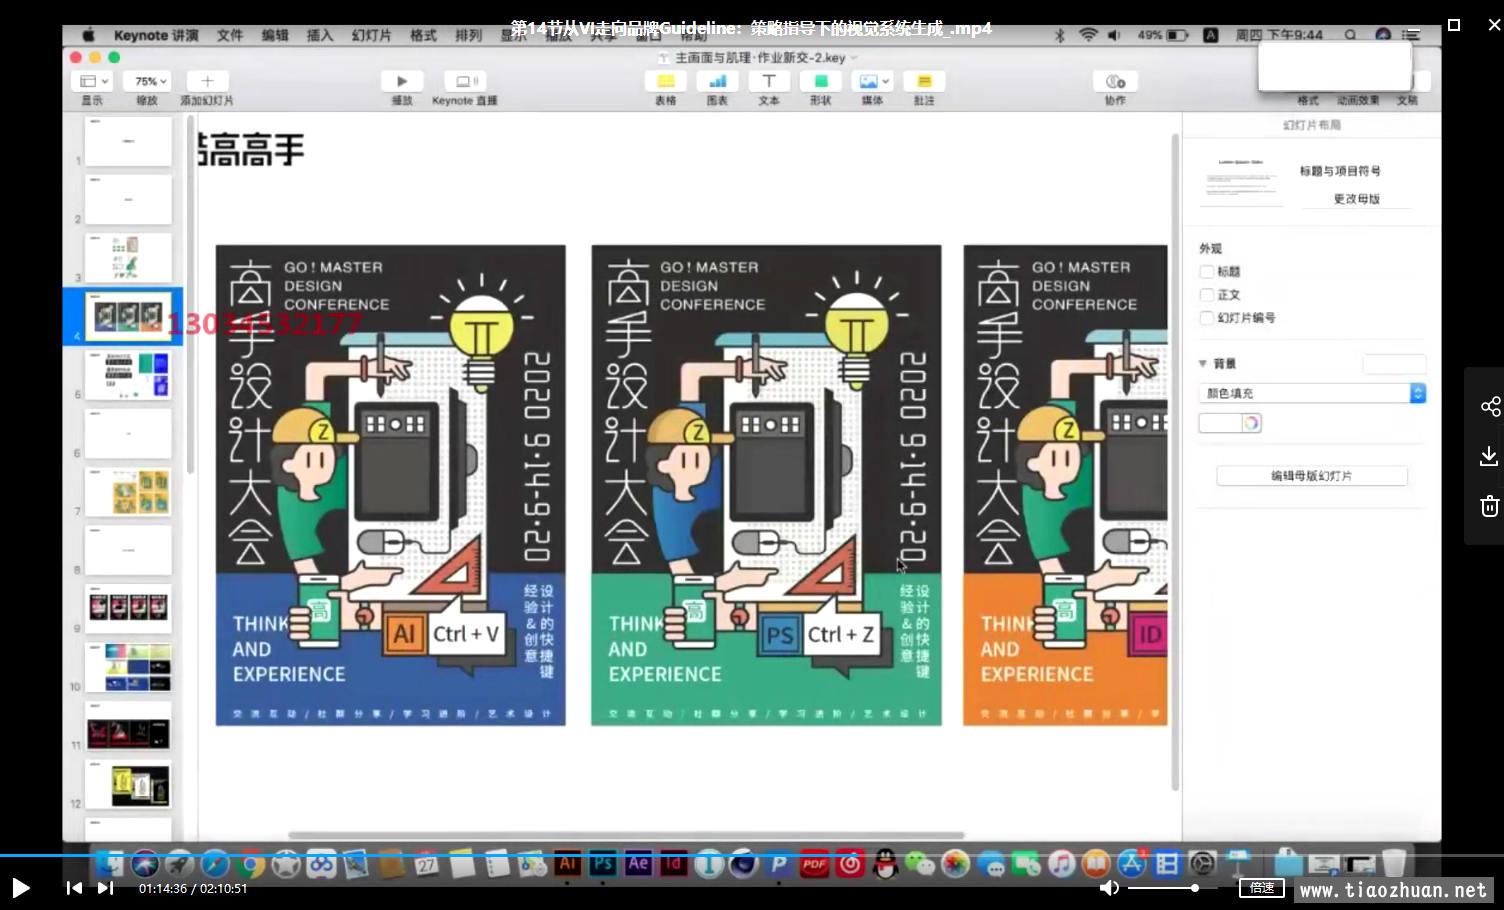Open the document title dropdown arrow
Image resolution: width=1504 pixels, height=910 pixels.
(854, 58)
